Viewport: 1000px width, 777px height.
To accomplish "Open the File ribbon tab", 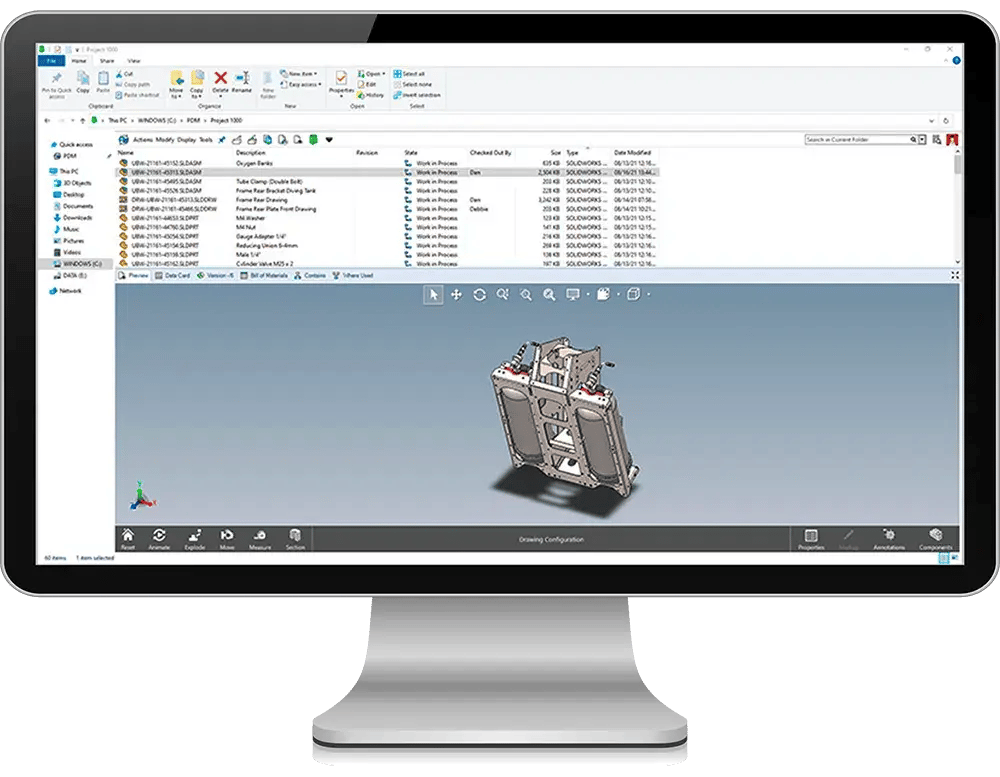I will [x=51, y=61].
